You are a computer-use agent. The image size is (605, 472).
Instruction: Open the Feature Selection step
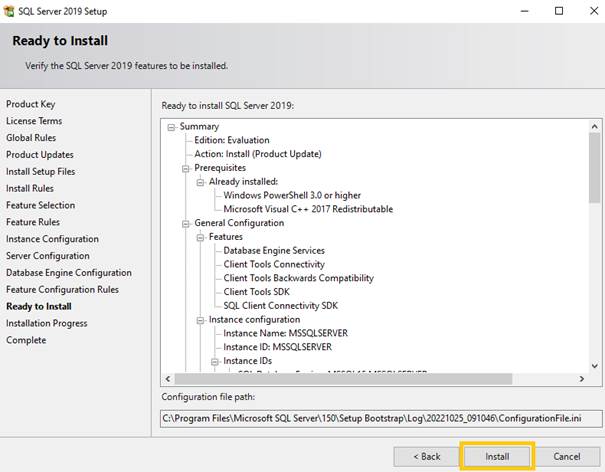click(x=40, y=205)
